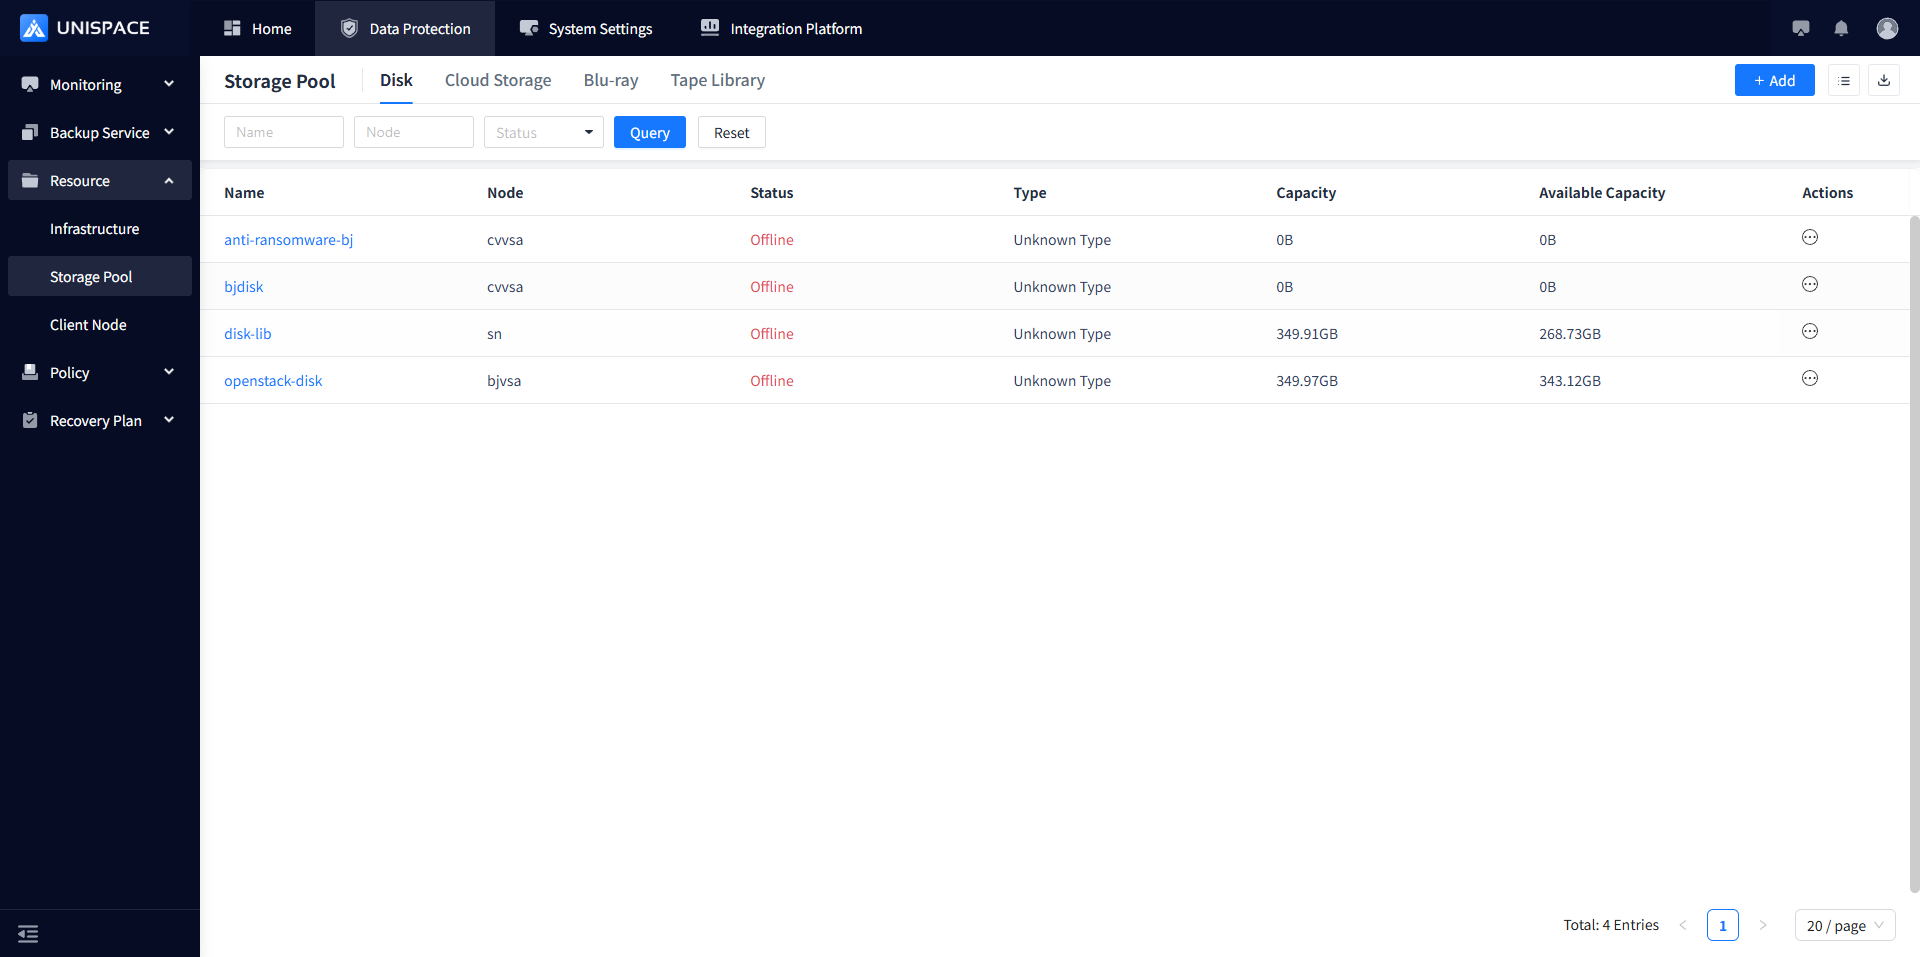Open the bjdisk storage pool link
The height and width of the screenshot is (957, 1920).
243,287
